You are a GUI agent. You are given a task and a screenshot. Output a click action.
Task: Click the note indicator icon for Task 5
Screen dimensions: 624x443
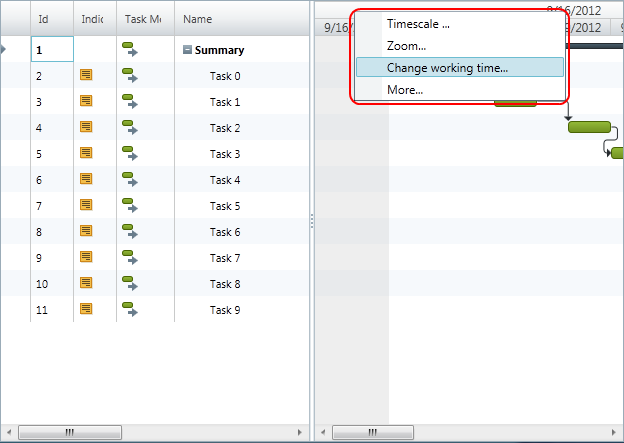coord(86,206)
